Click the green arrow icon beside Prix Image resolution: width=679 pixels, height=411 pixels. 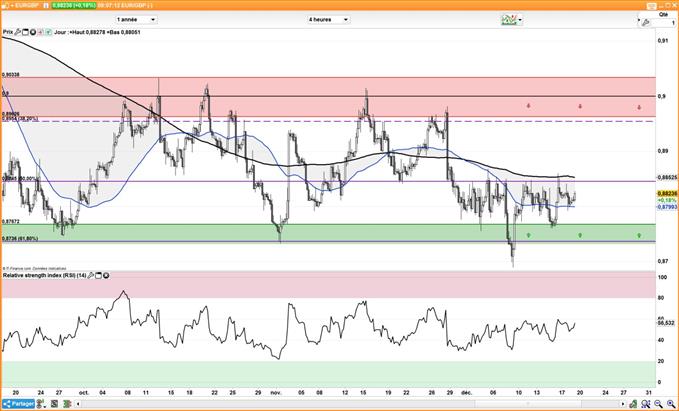48,32
